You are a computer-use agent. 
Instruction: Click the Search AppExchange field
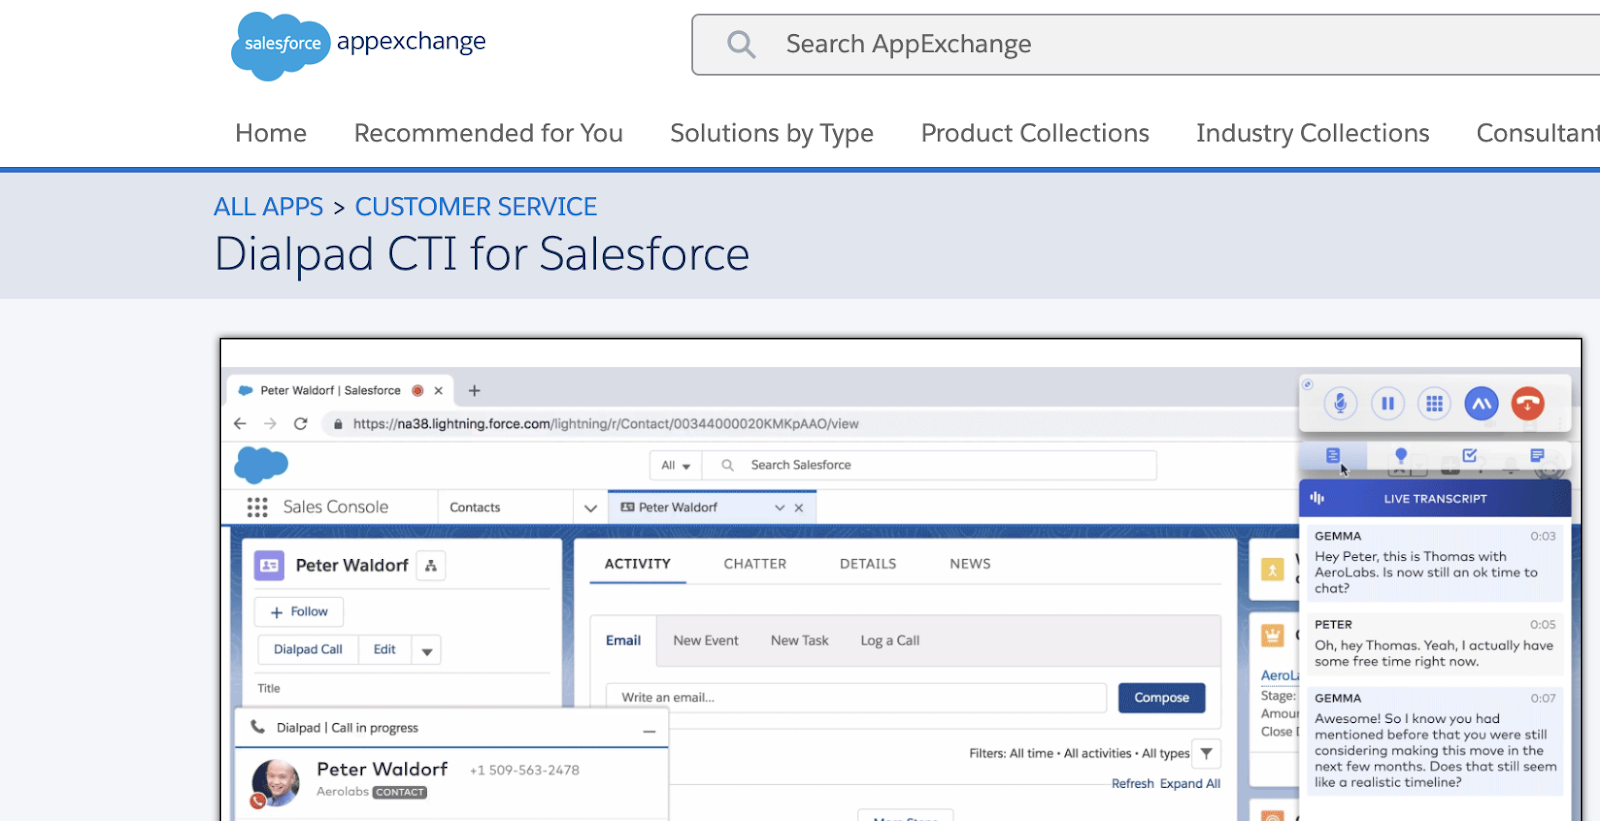point(1145,44)
